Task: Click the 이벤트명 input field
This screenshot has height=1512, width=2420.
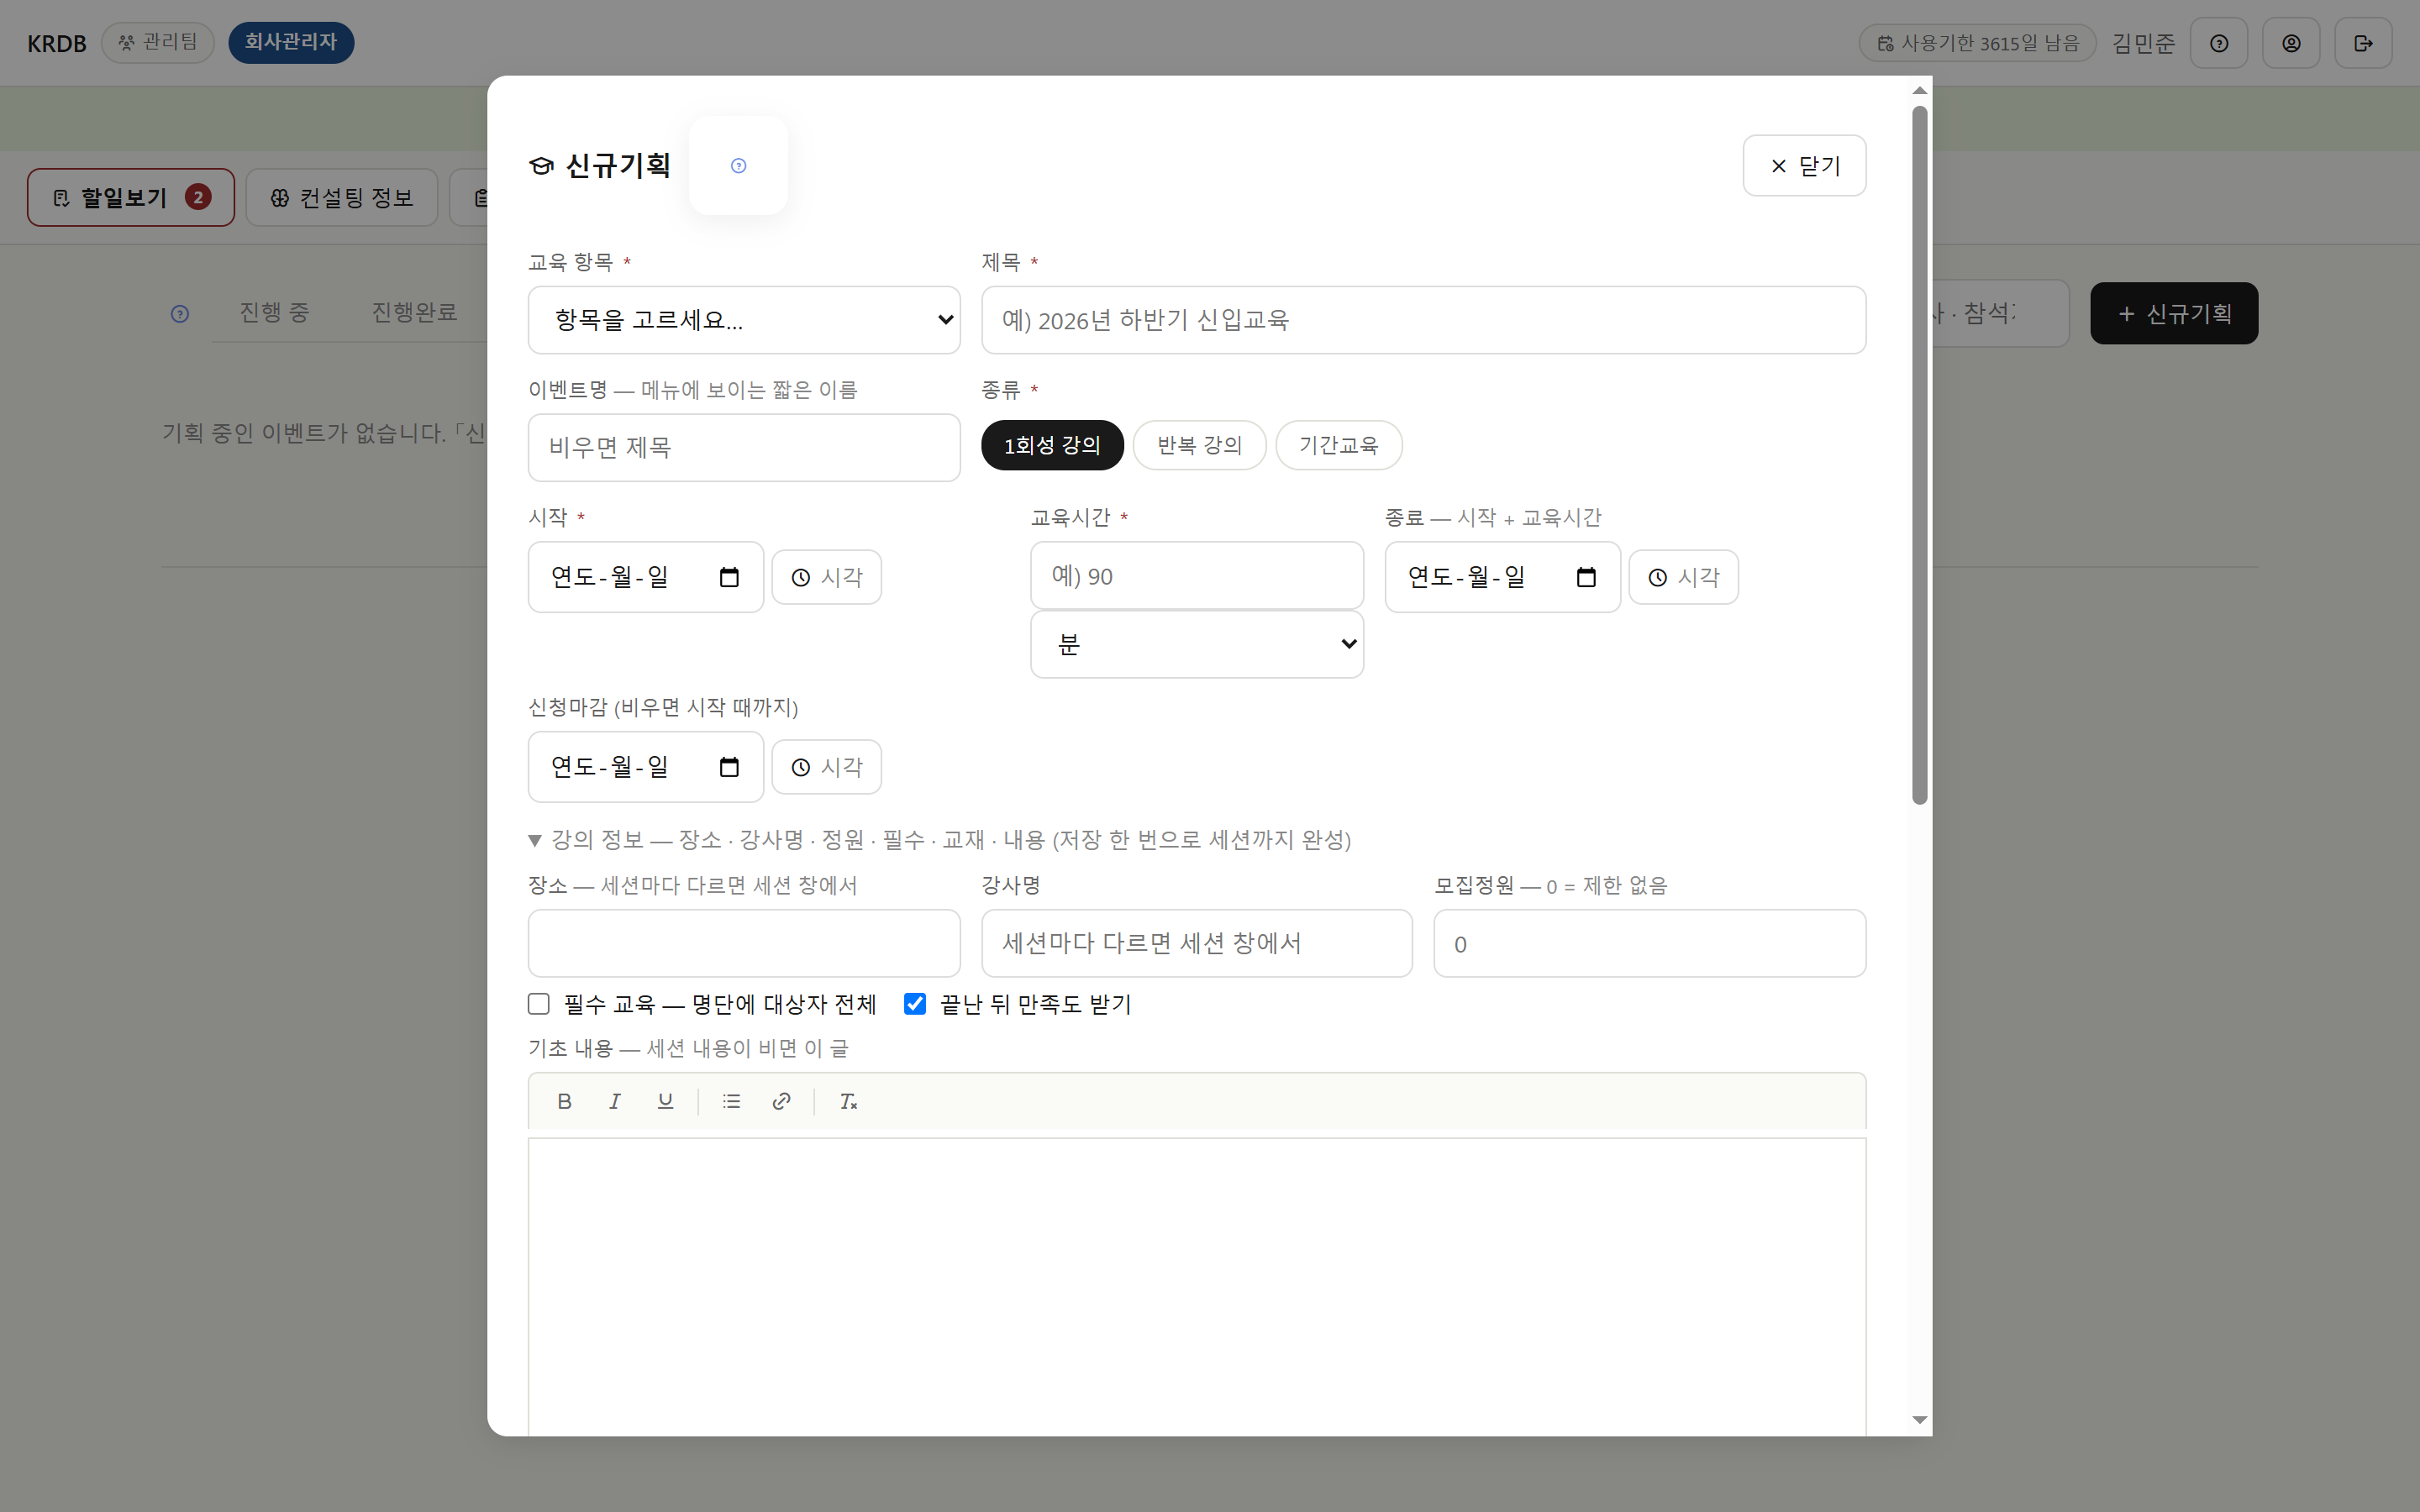Action: click(744, 448)
